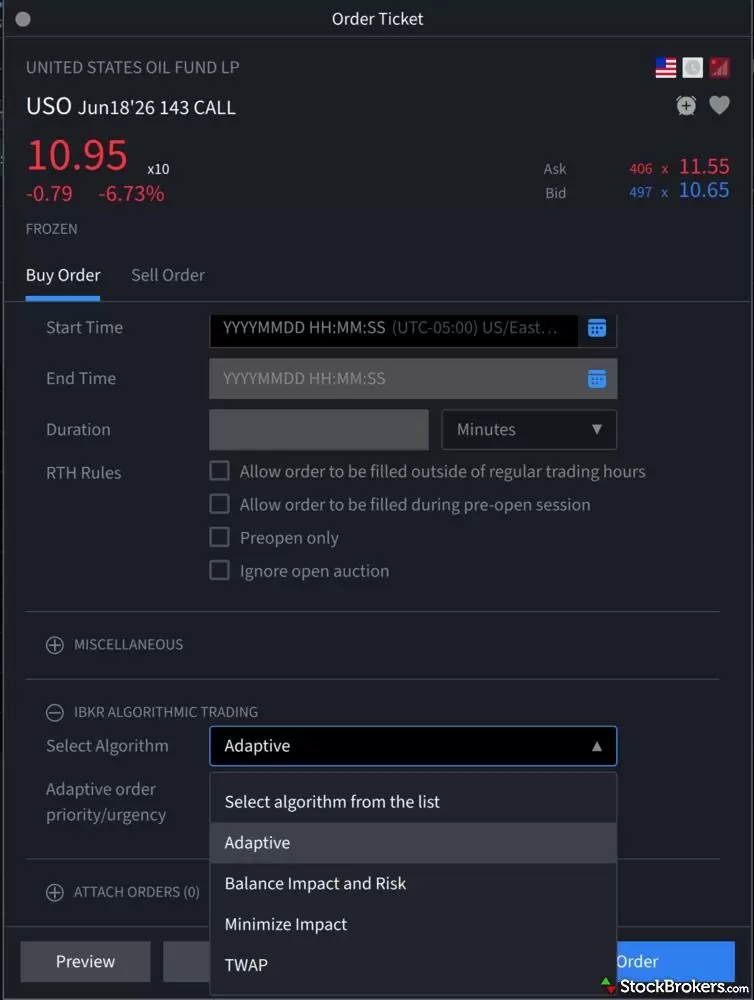Click the ask price 11.55
This screenshot has width=754, height=1000.
click(704, 166)
